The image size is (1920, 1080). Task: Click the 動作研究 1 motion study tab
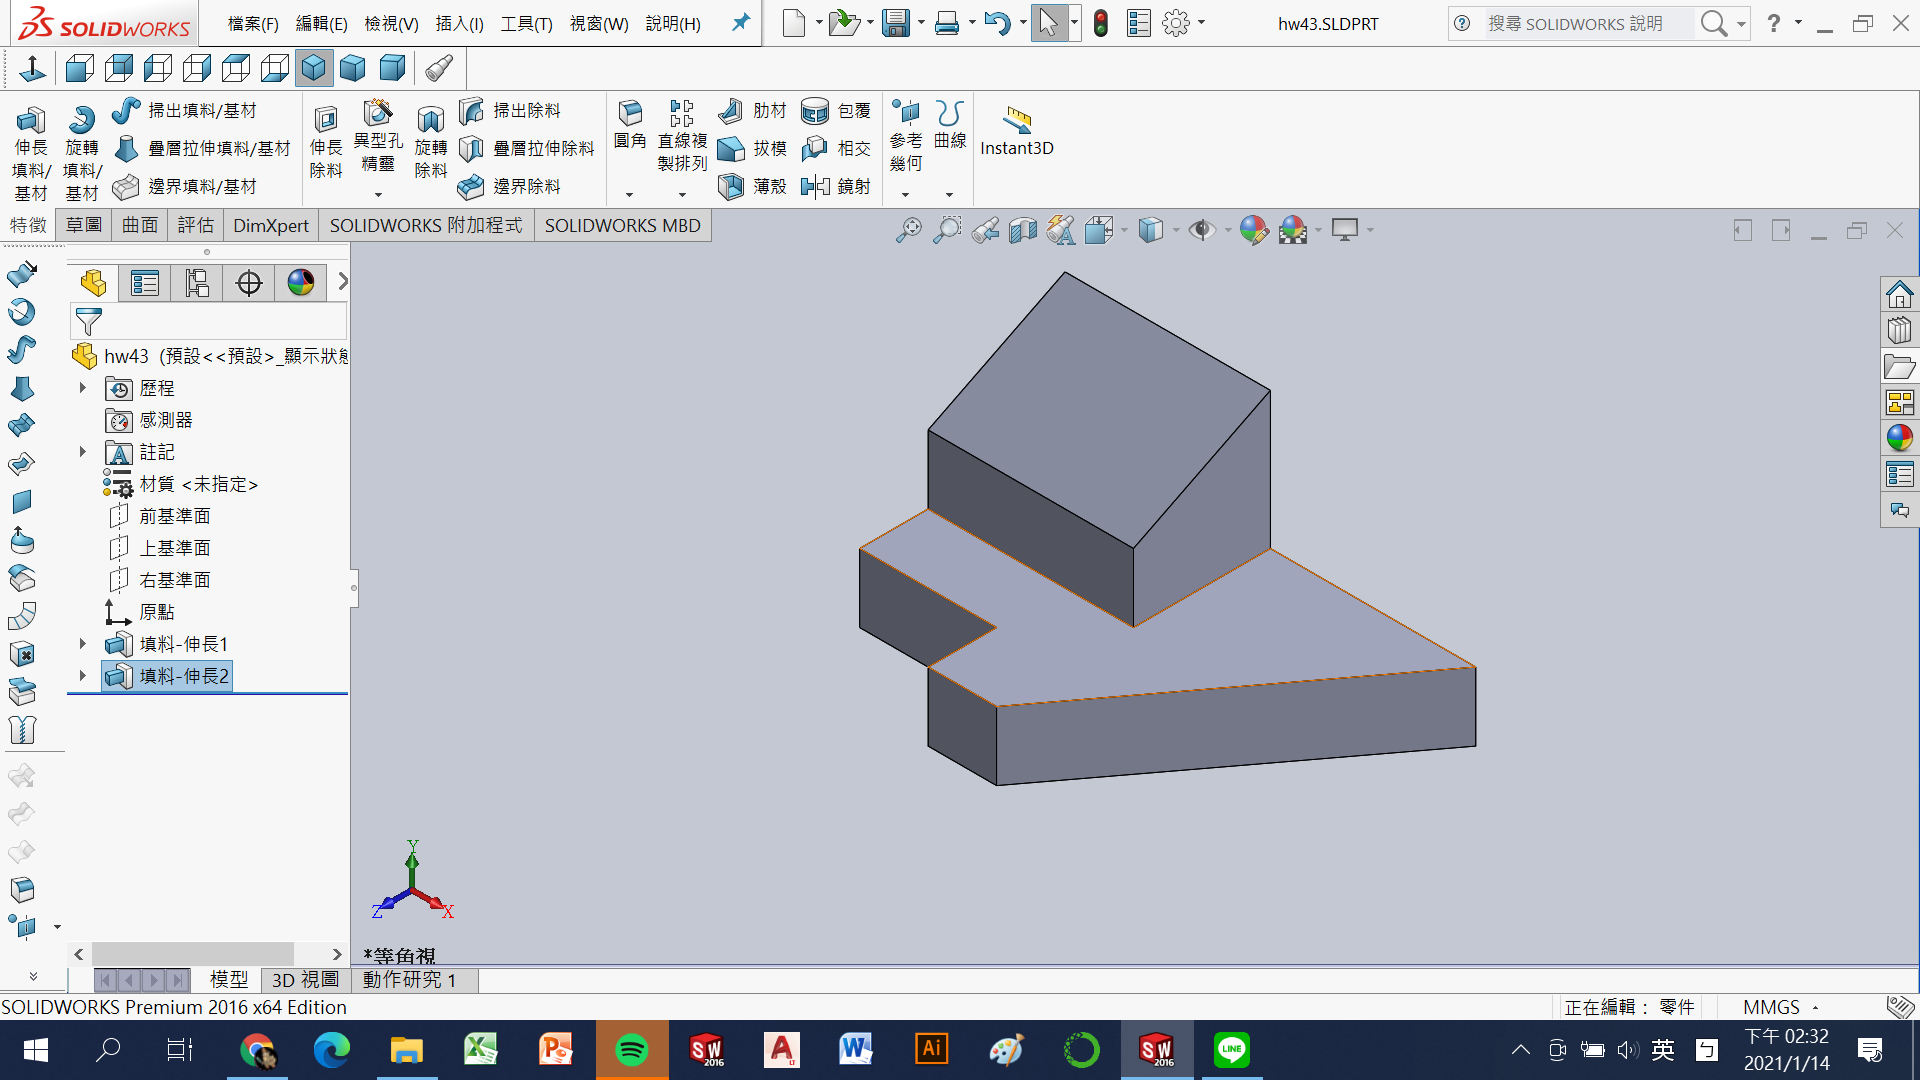tap(409, 980)
